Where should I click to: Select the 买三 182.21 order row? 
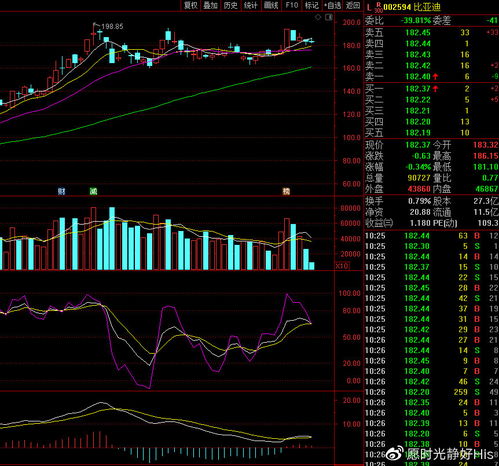pos(431,111)
